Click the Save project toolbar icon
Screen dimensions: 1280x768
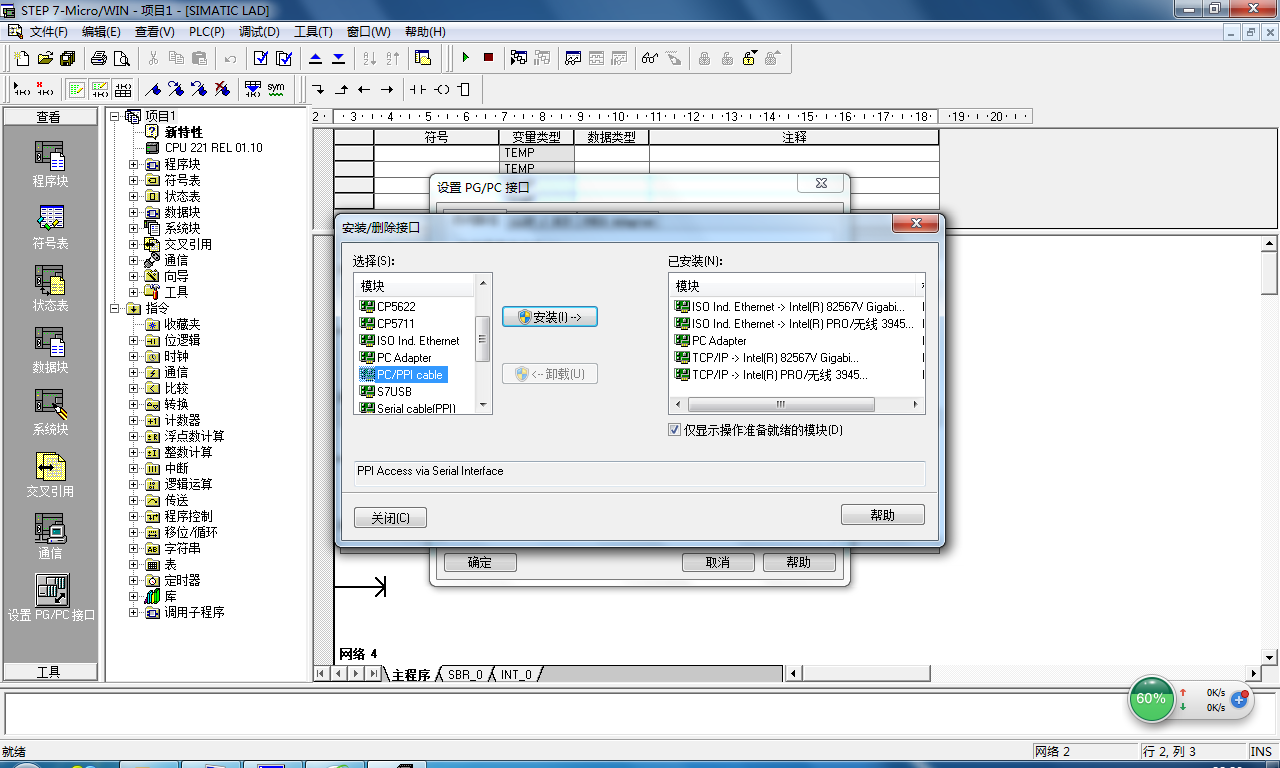tap(67, 58)
